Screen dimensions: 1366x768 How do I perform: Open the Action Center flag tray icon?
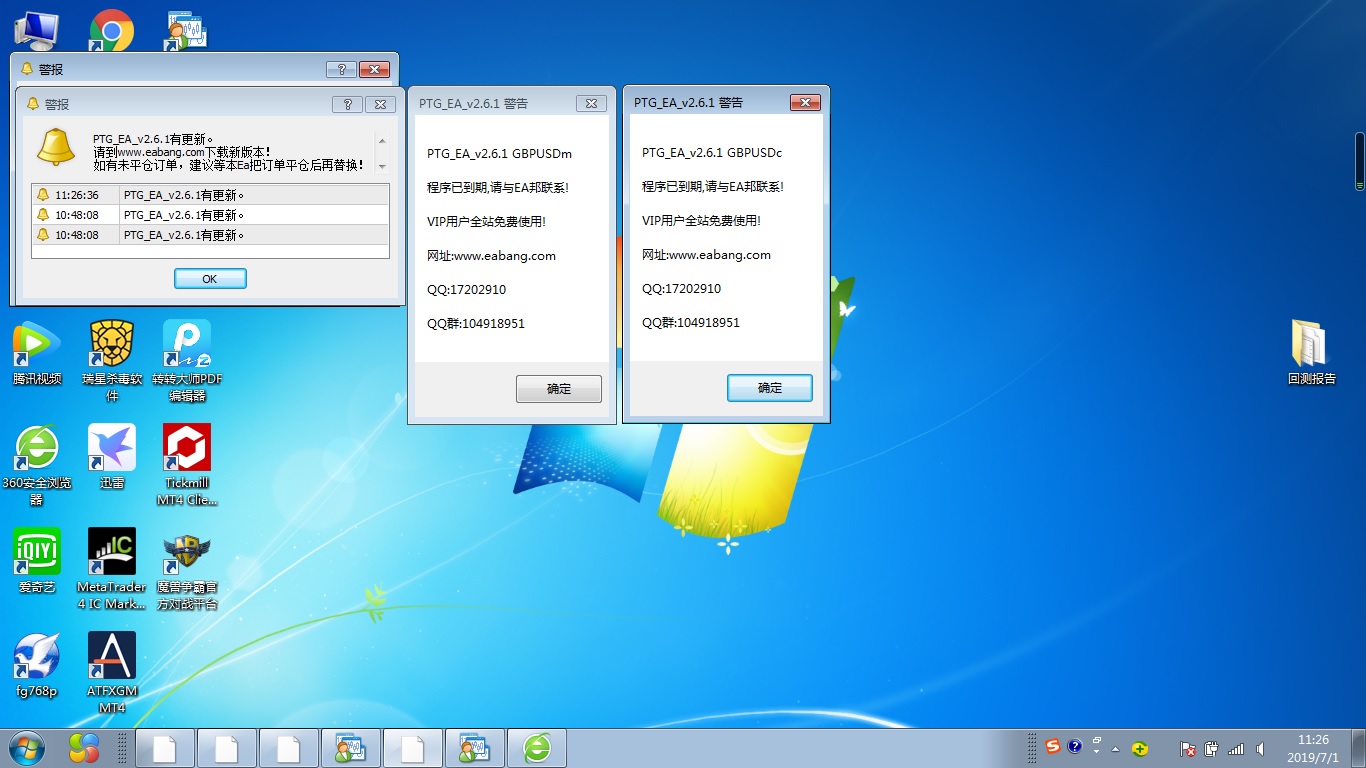pos(1188,748)
